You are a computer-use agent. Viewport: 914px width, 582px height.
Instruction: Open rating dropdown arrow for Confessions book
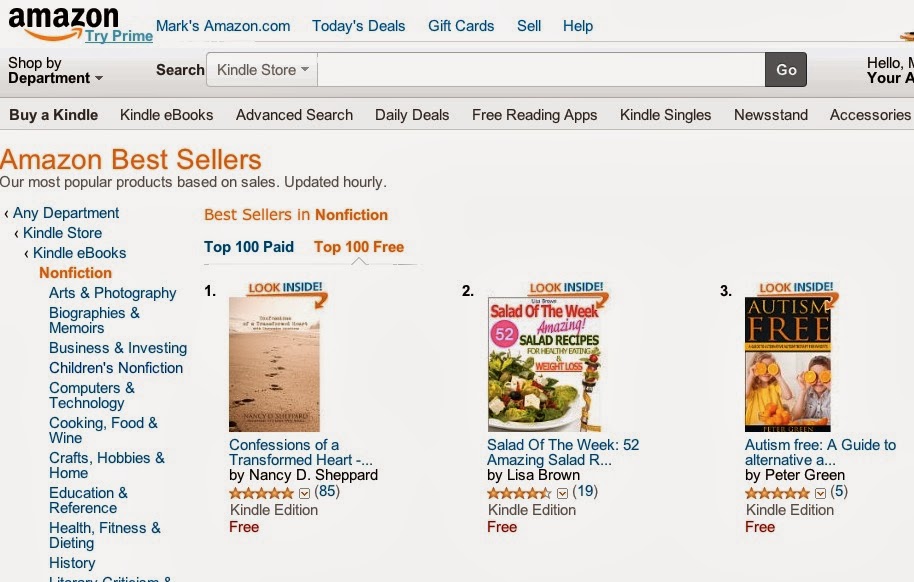pyautogui.click(x=305, y=493)
